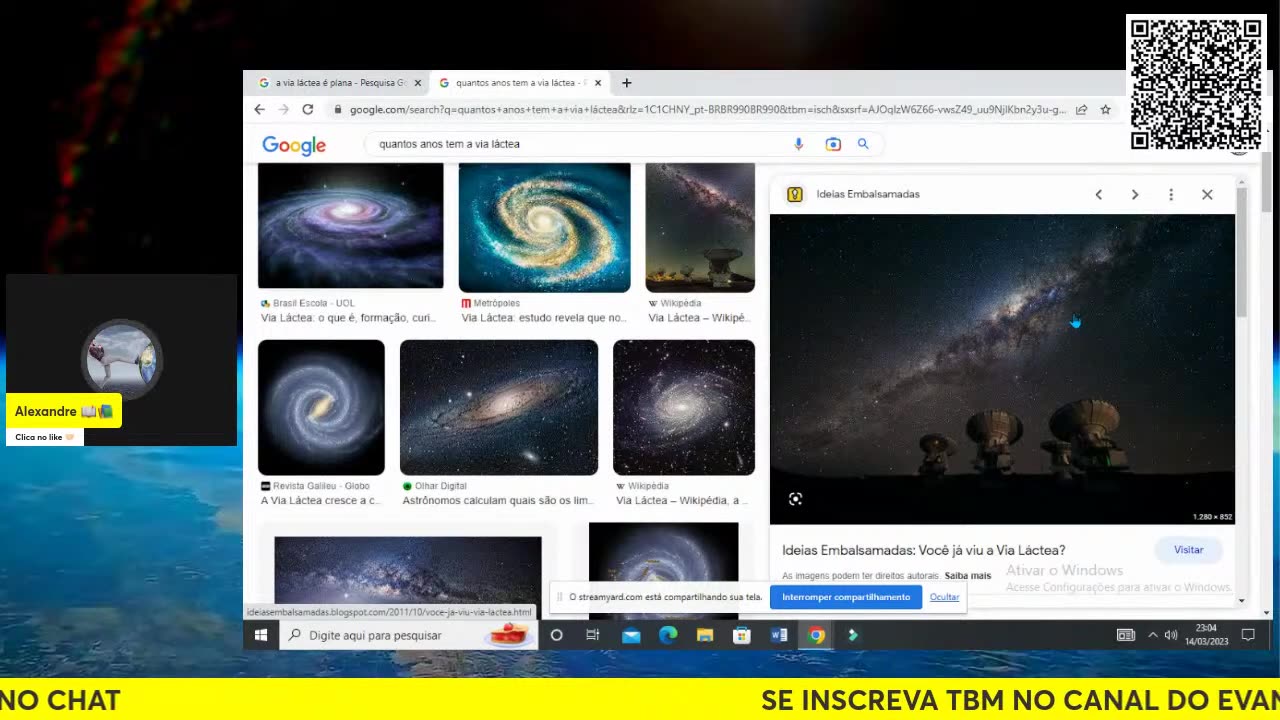Click 'Interromper compartilhamento' button
Screen dimensions: 1280x720
pyautogui.click(x=846, y=597)
